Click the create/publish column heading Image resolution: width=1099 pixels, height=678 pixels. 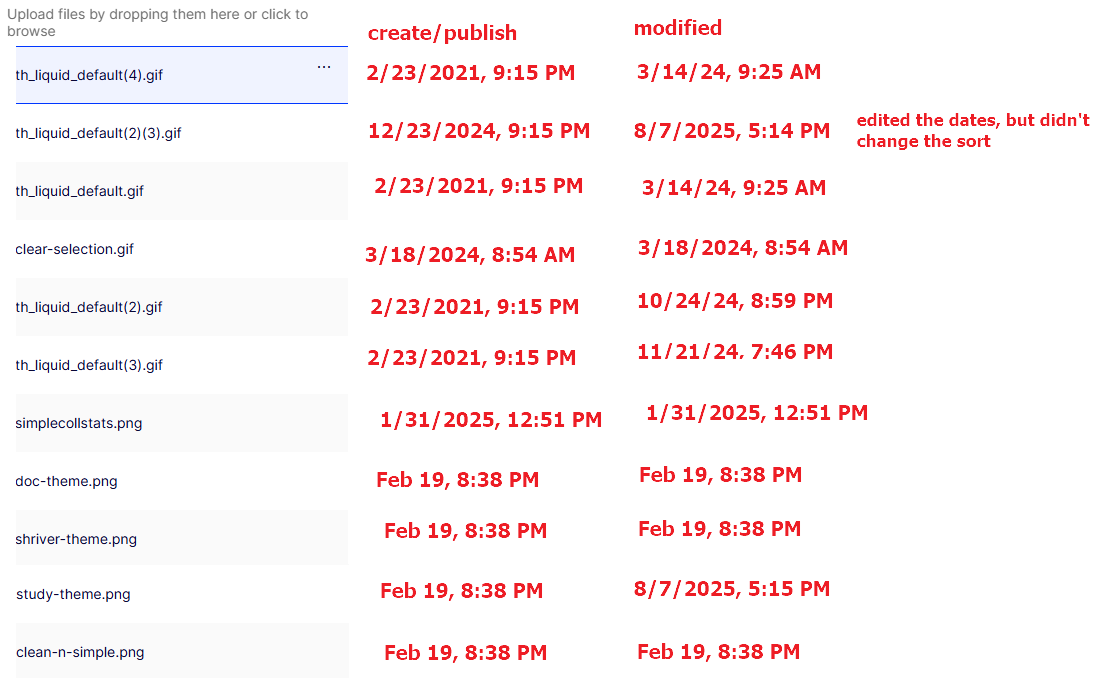coord(442,33)
